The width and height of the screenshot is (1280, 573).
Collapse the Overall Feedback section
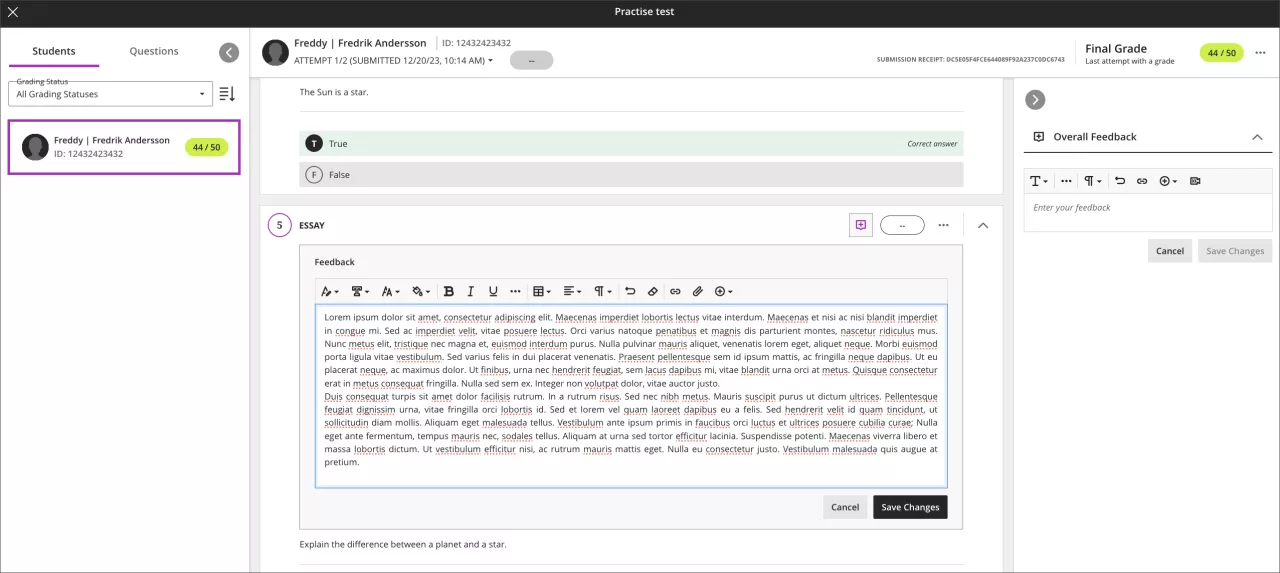(1257, 137)
